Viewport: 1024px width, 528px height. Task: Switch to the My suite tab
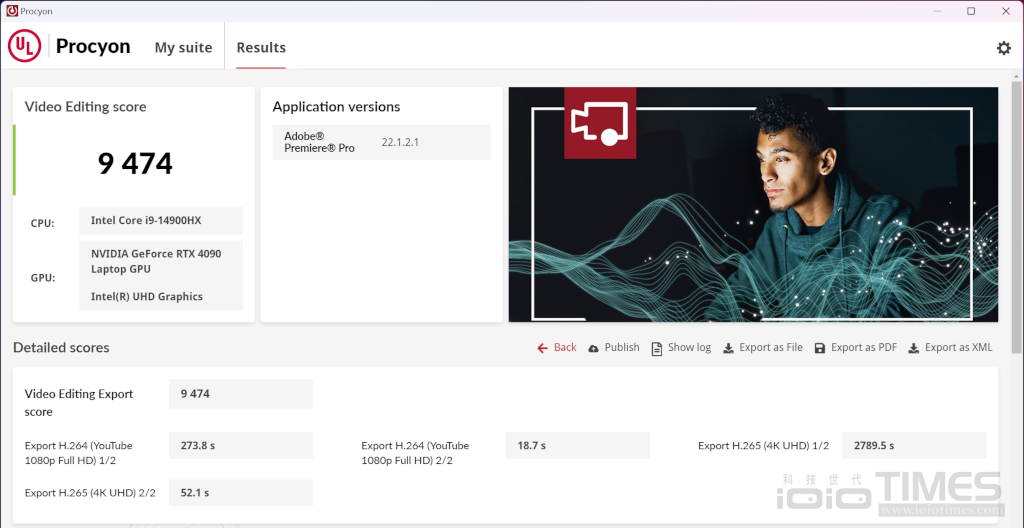184,48
